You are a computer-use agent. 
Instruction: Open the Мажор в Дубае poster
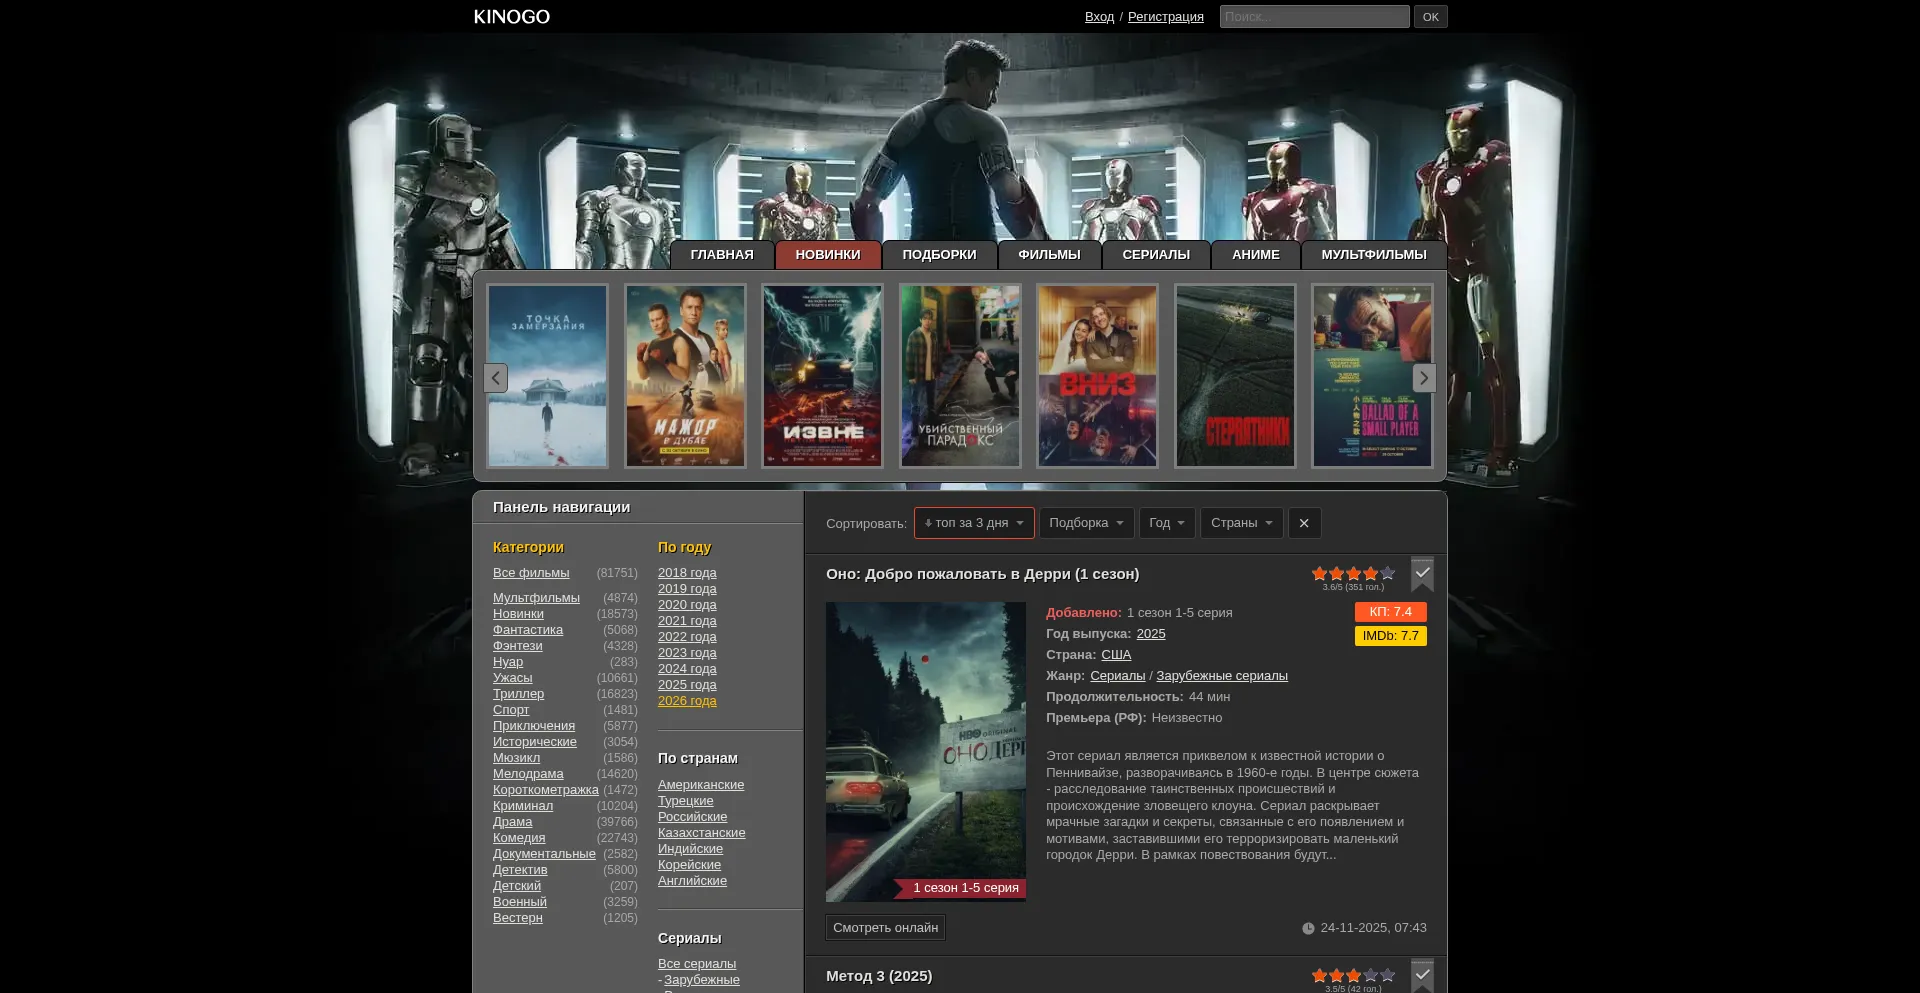[685, 376]
